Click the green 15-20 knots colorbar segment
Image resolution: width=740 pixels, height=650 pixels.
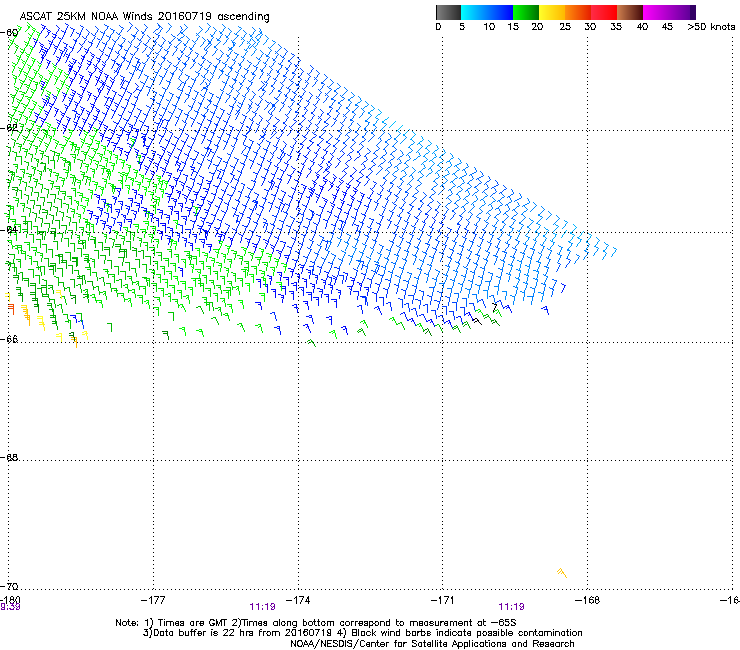tap(526, 12)
